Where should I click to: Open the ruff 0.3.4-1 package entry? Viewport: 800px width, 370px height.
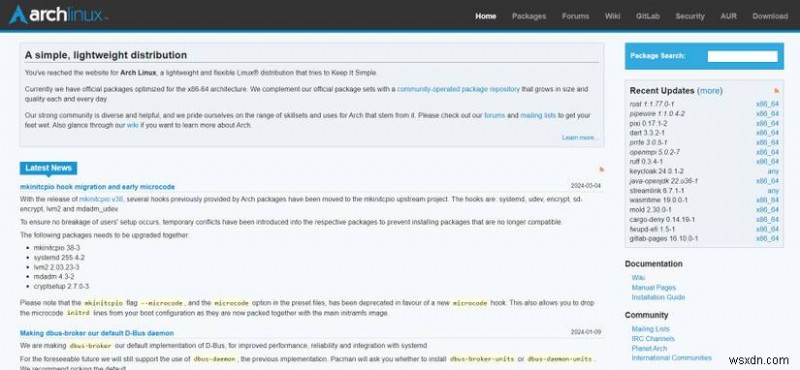[647, 161]
